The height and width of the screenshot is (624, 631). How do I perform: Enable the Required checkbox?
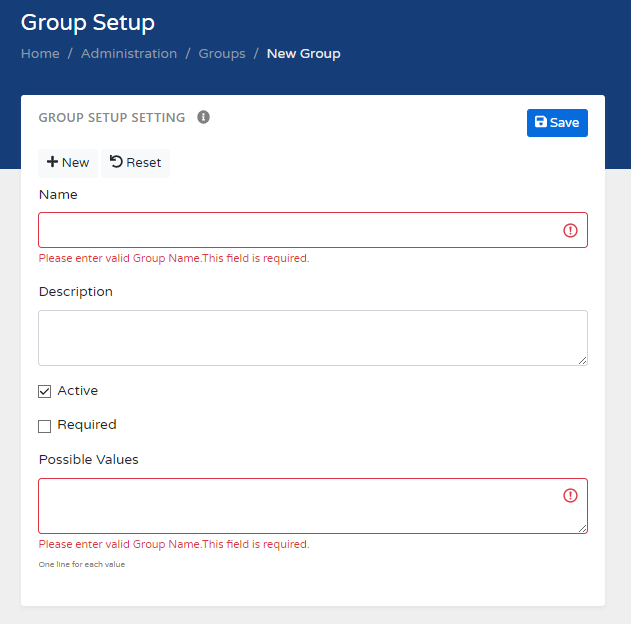pos(45,426)
